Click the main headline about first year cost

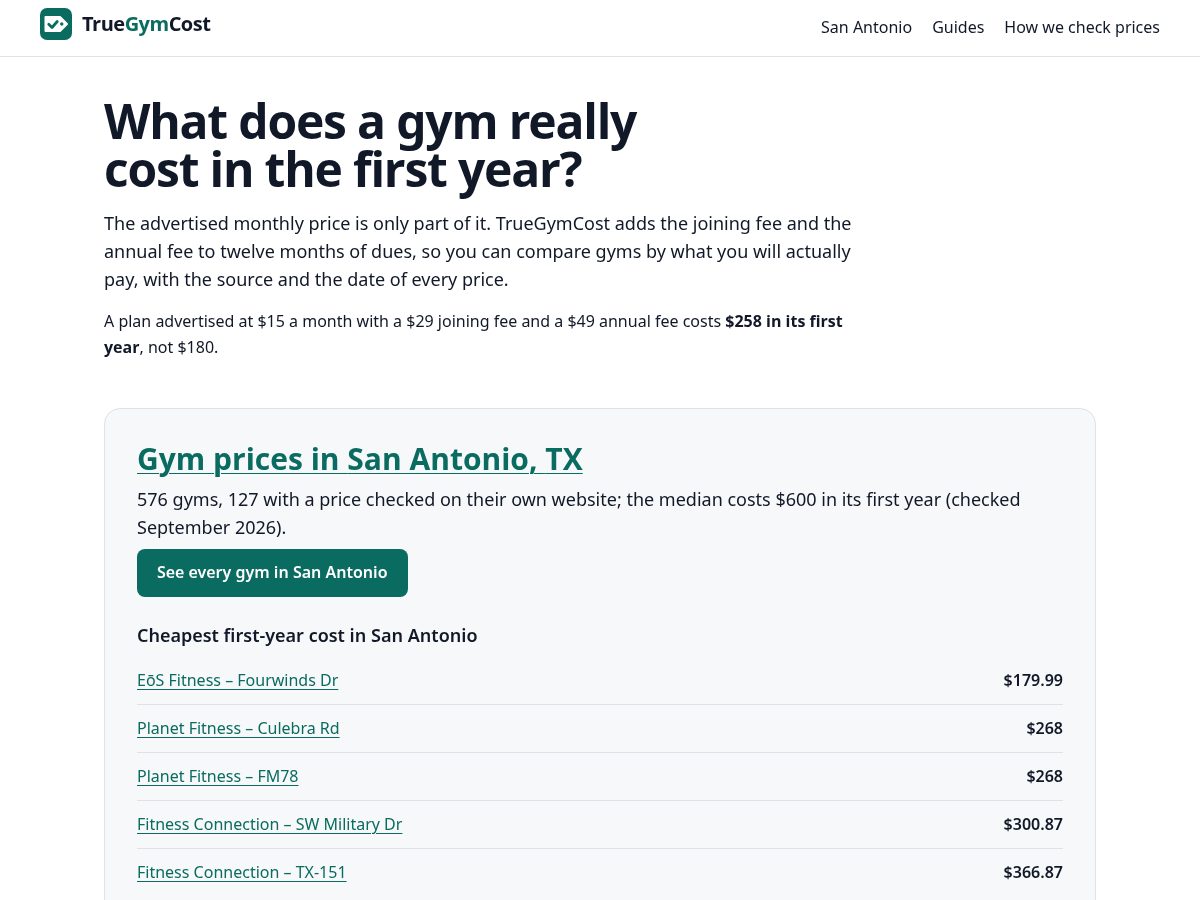click(370, 146)
